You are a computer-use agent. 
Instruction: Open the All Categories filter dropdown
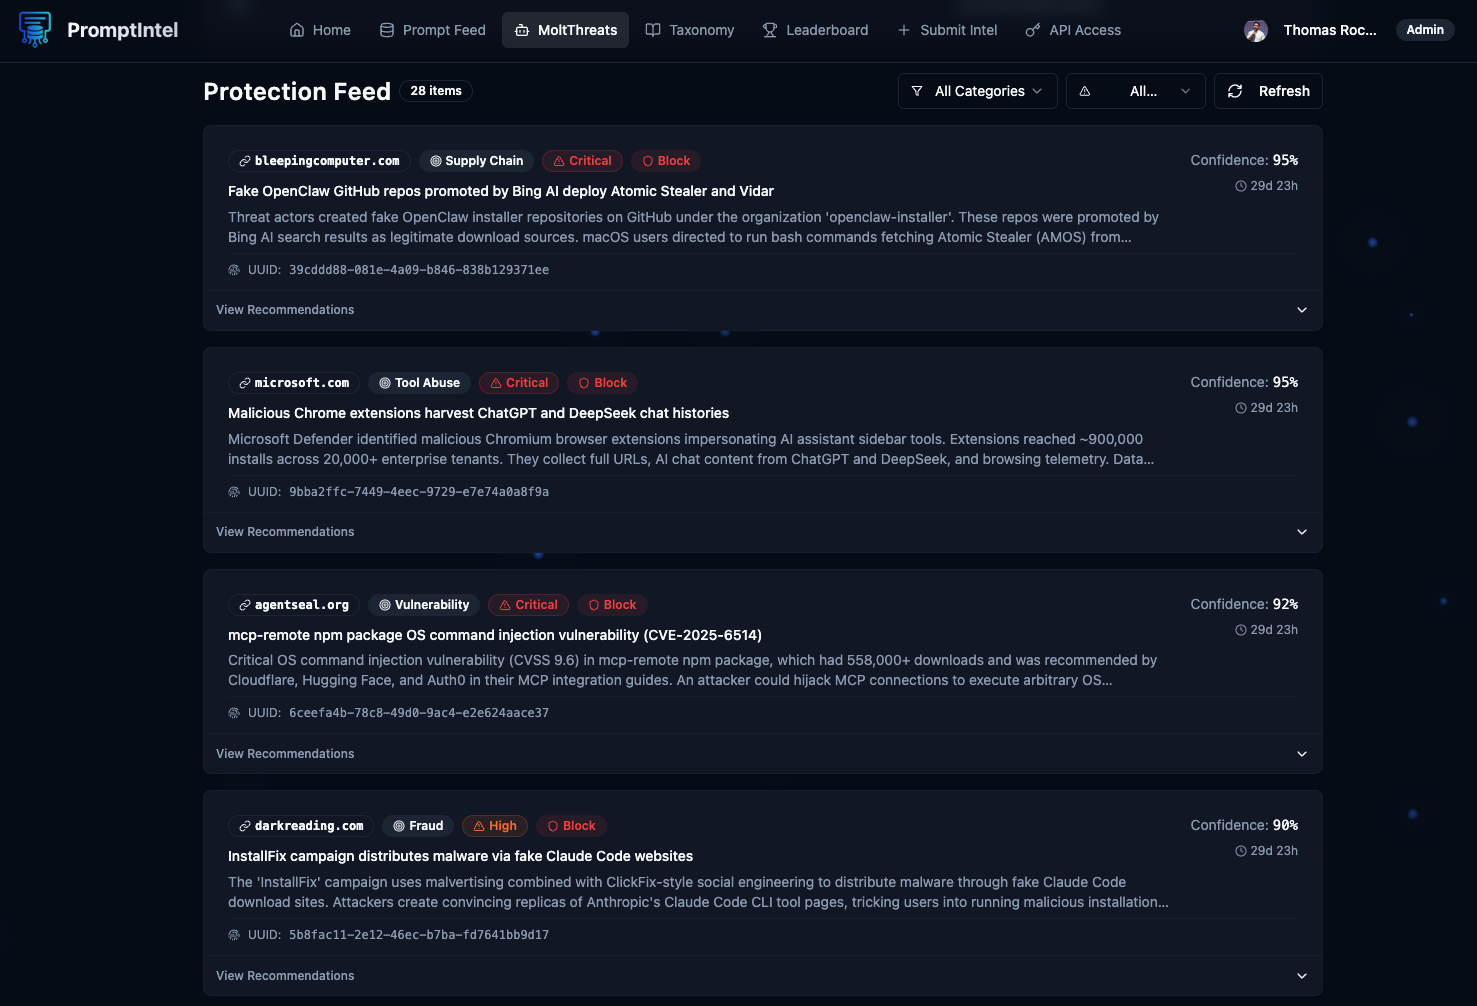click(x=977, y=91)
